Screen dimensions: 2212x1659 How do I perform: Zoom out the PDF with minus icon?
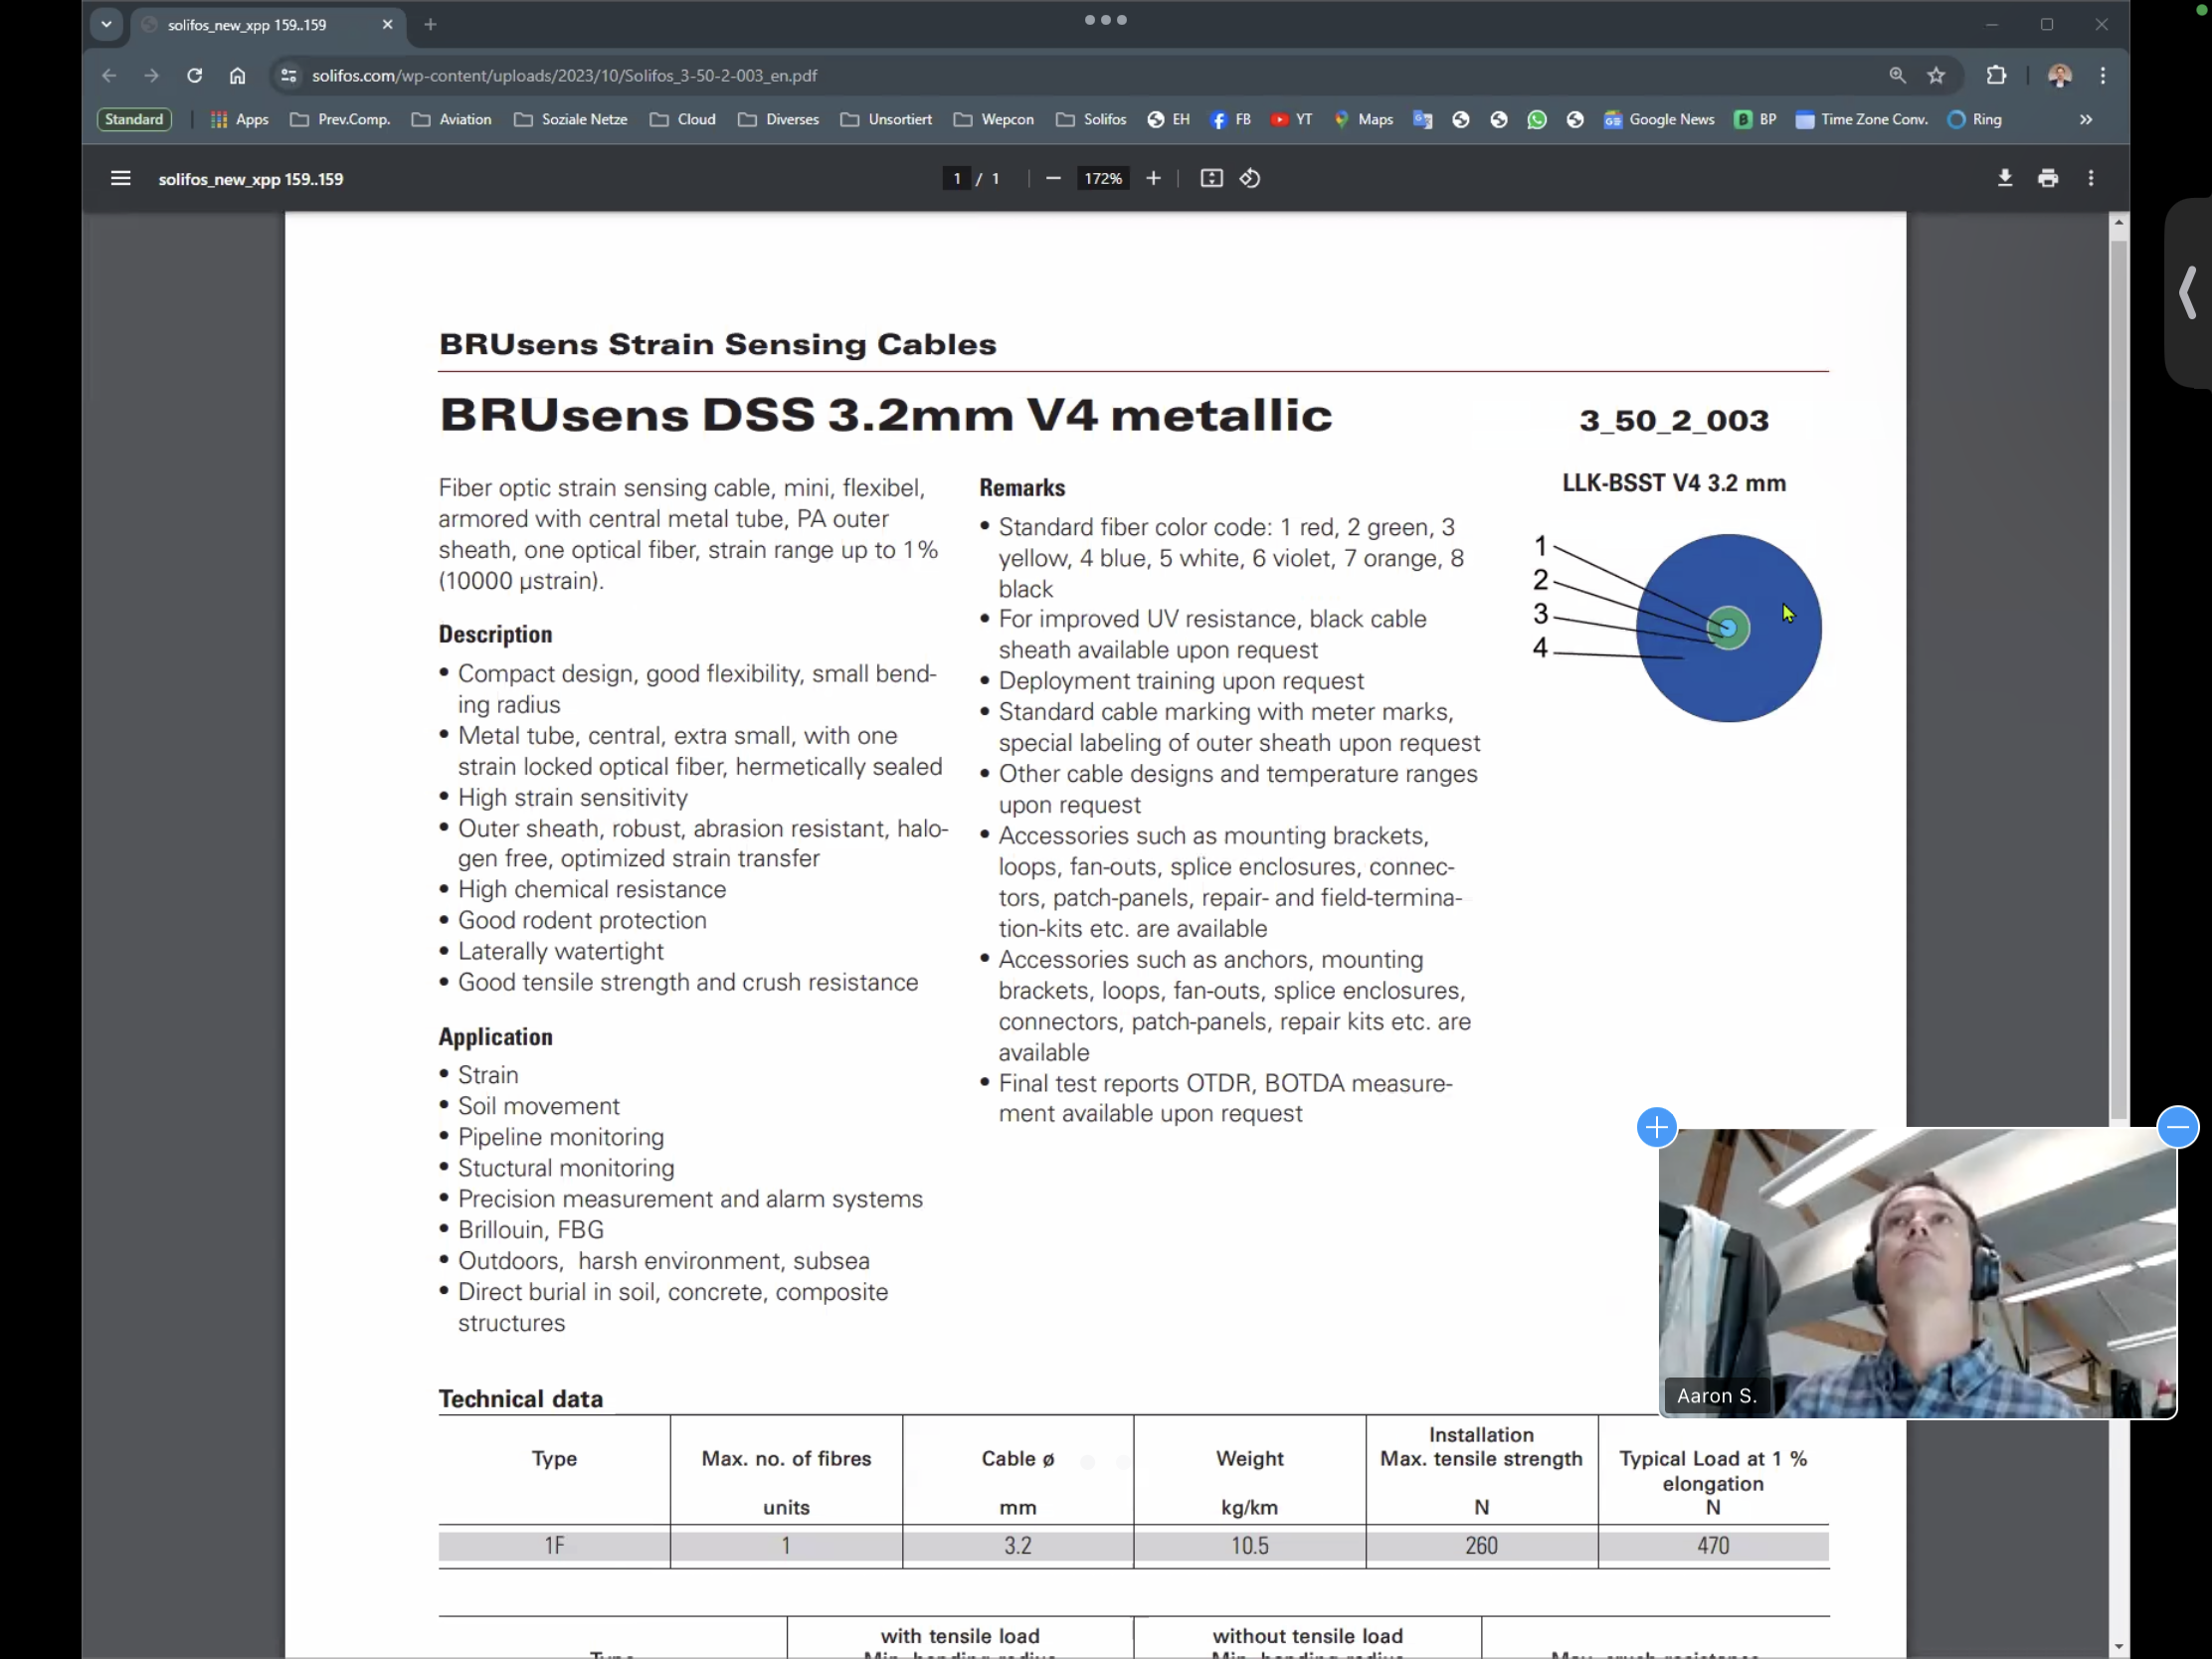point(1053,179)
